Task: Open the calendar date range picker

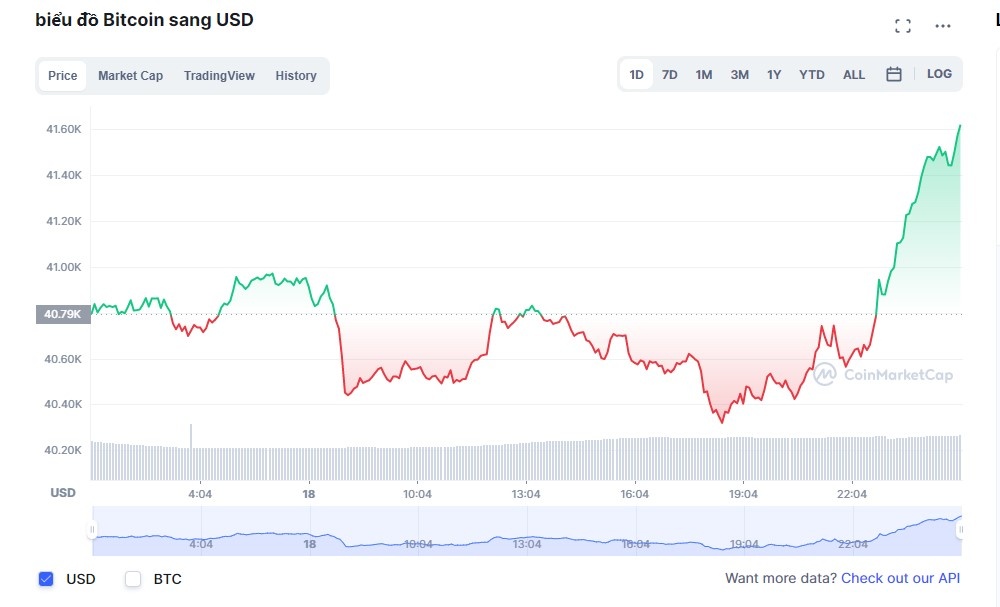Action: coord(893,73)
